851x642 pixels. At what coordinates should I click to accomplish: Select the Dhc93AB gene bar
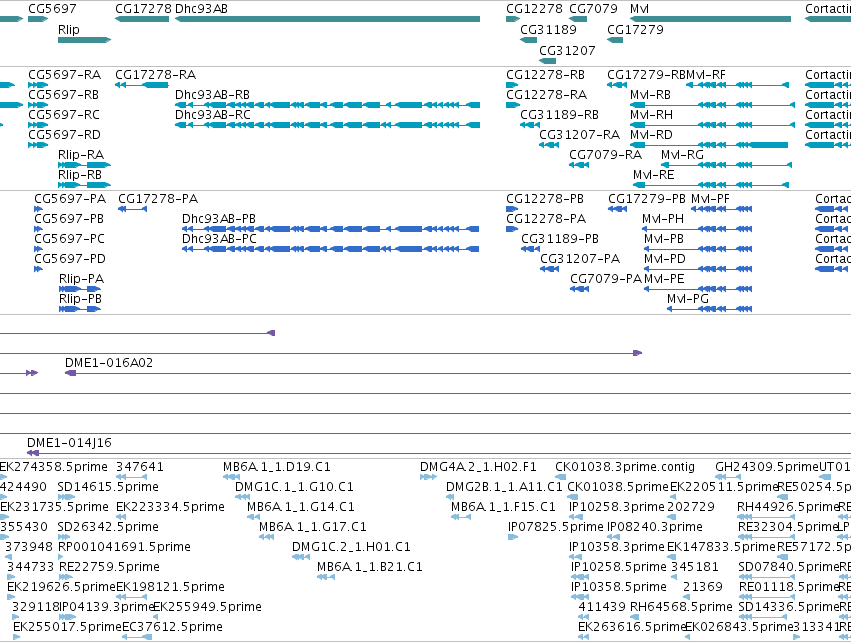pos(327,19)
